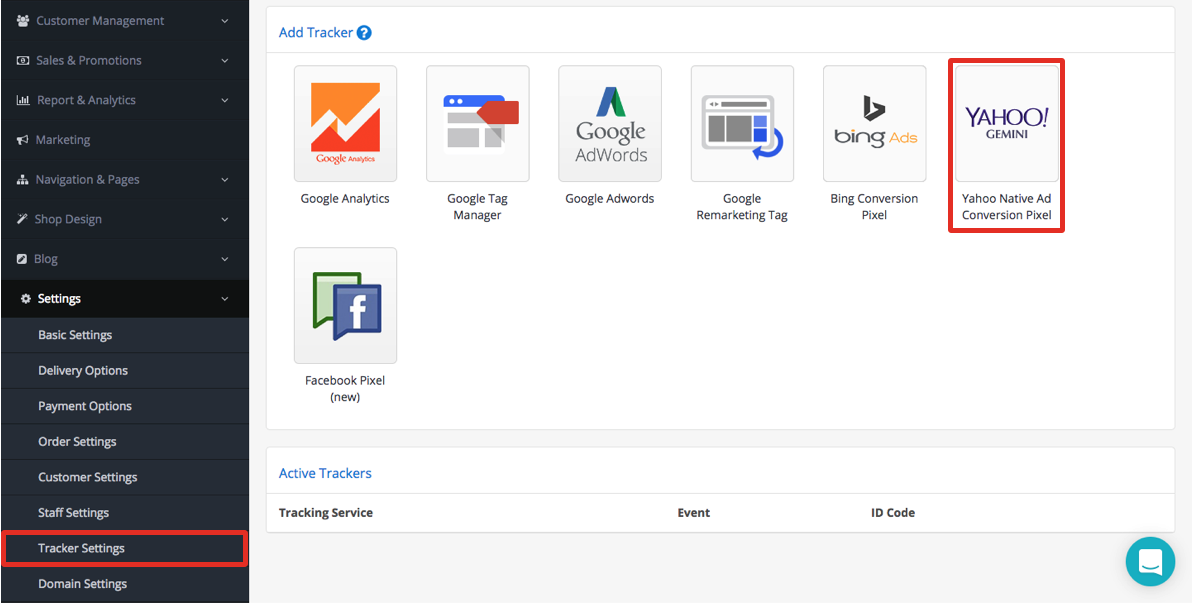Pick the Bing Ads conversion pixel tile

pyautogui.click(x=874, y=123)
